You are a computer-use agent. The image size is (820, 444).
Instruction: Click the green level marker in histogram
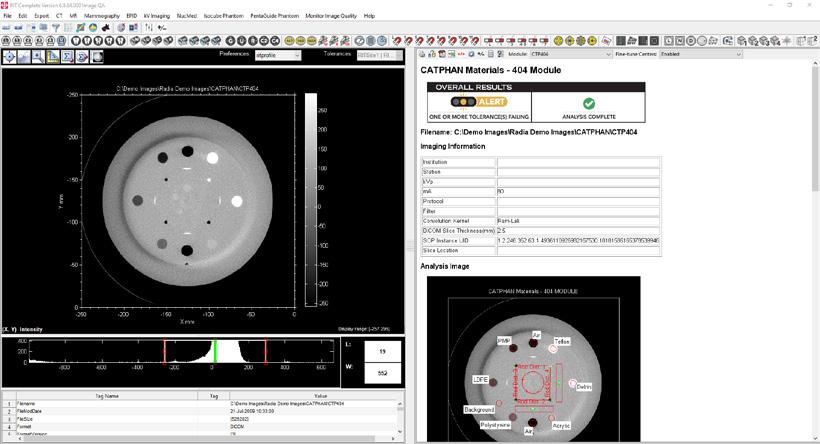click(214, 352)
